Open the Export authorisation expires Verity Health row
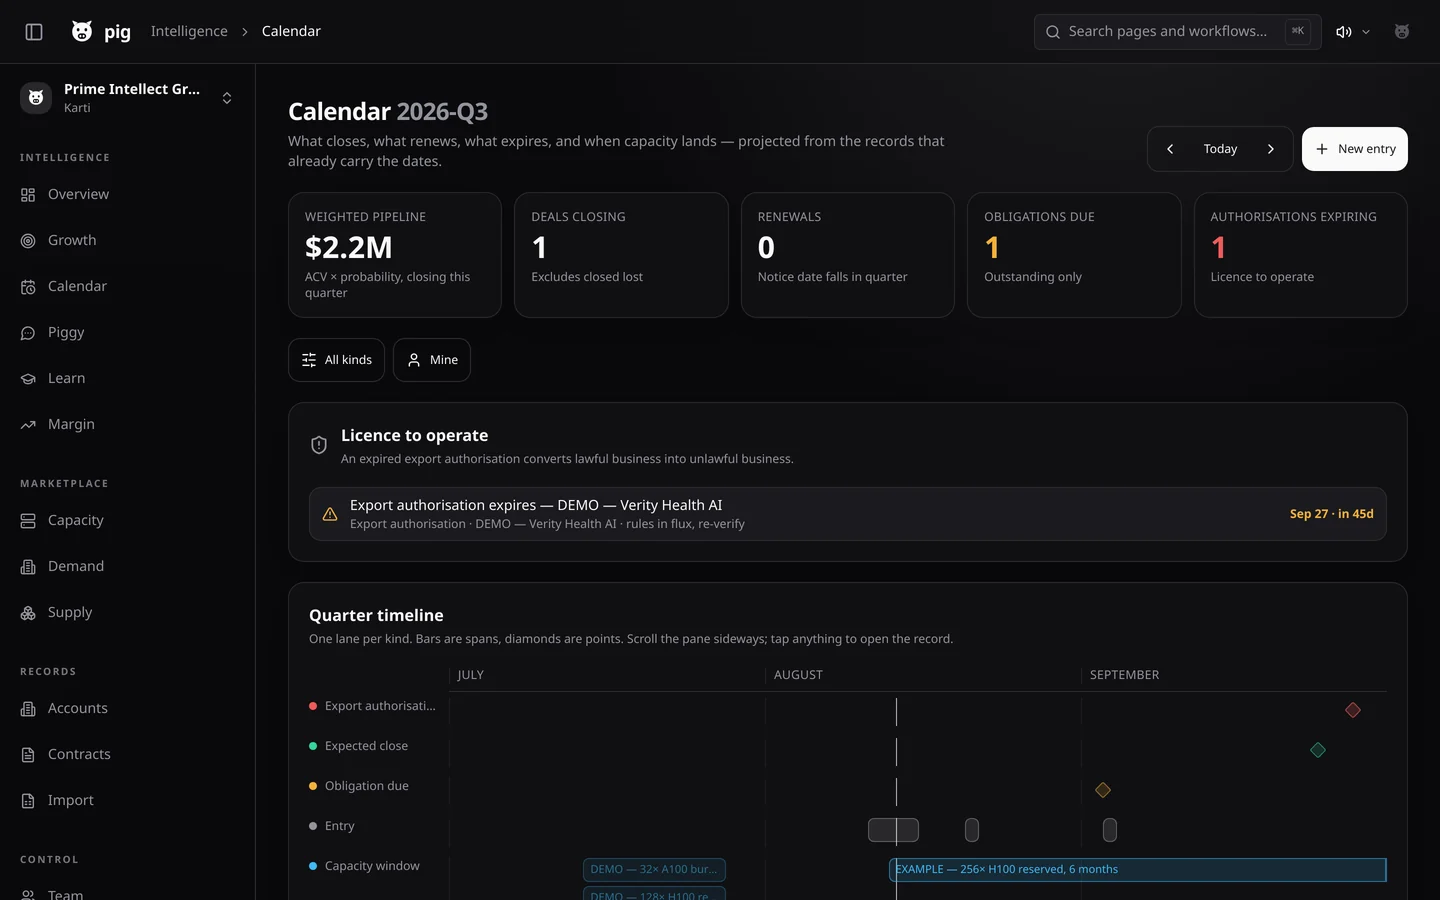This screenshot has width=1440, height=900. tap(848, 514)
